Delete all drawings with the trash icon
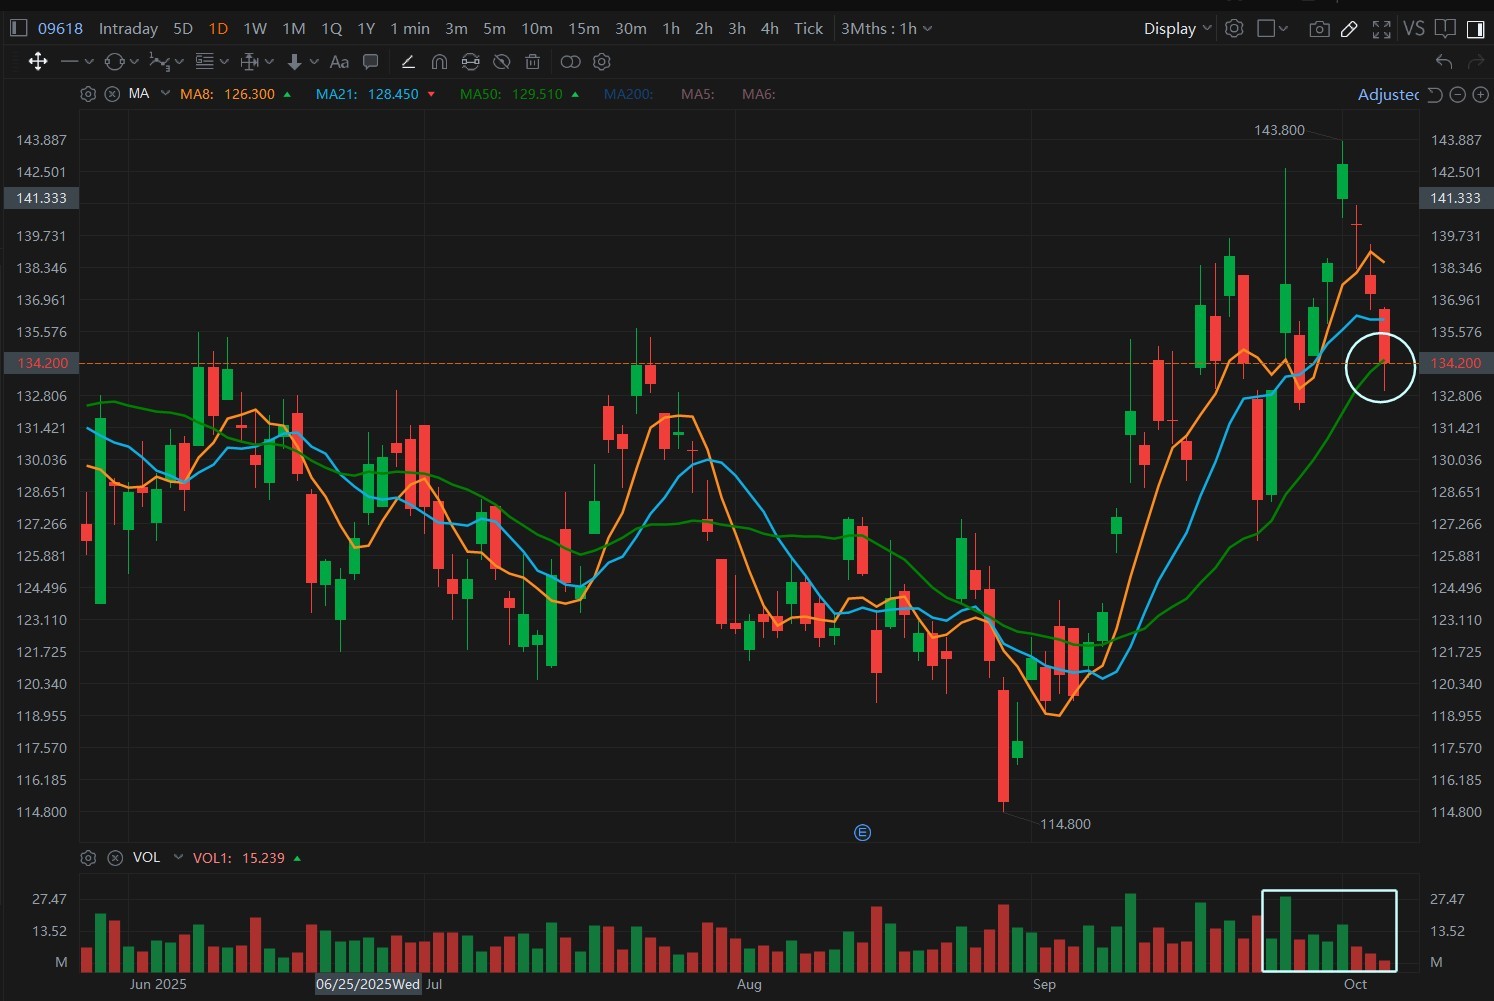 (x=533, y=61)
